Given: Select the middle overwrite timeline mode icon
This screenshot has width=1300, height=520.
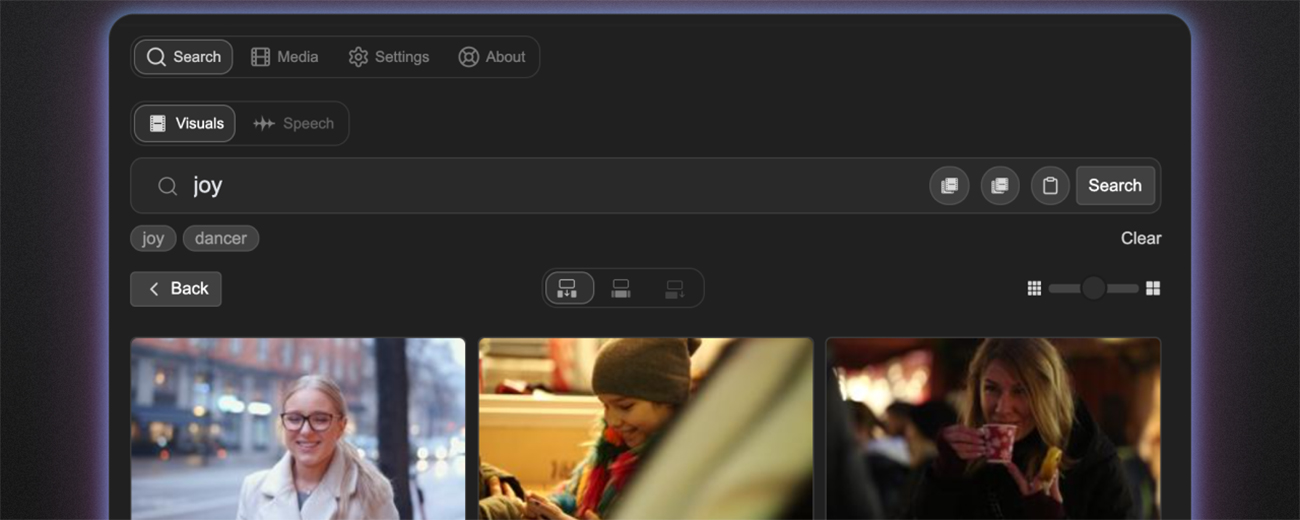Looking at the screenshot, I should tap(621, 289).
